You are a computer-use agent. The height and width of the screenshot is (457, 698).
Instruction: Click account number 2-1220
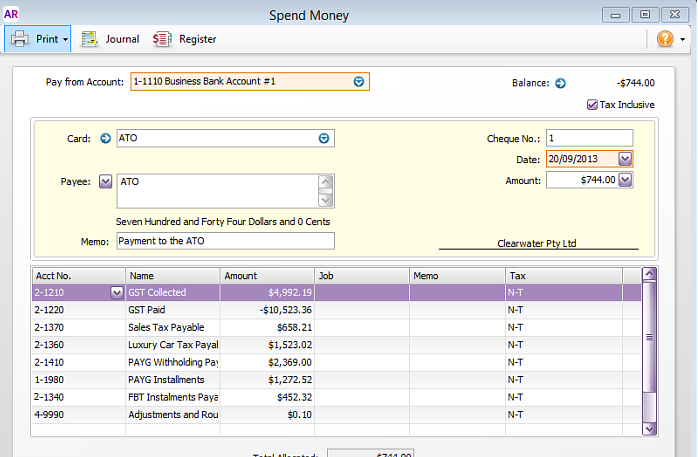point(49,310)
